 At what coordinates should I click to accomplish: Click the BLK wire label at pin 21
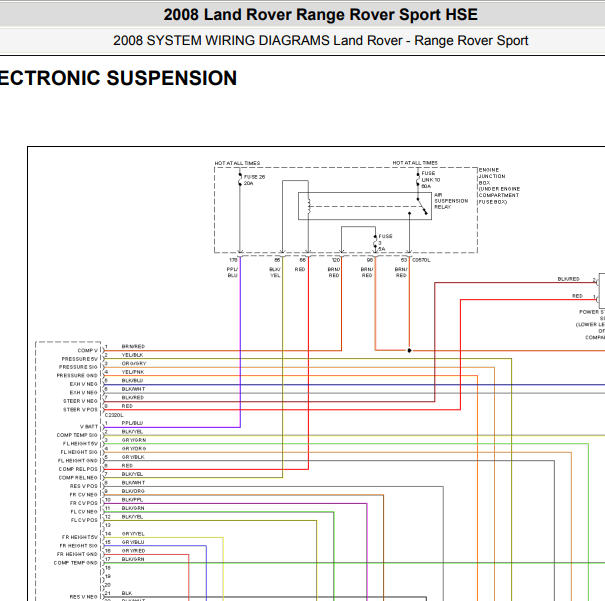(127, 593)
